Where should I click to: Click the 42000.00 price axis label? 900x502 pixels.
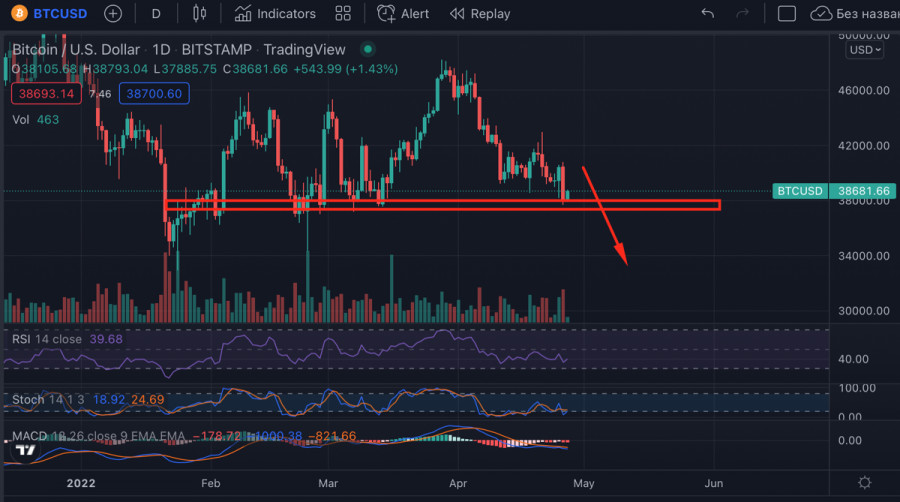pyautogui.click(x=863, y=146)
